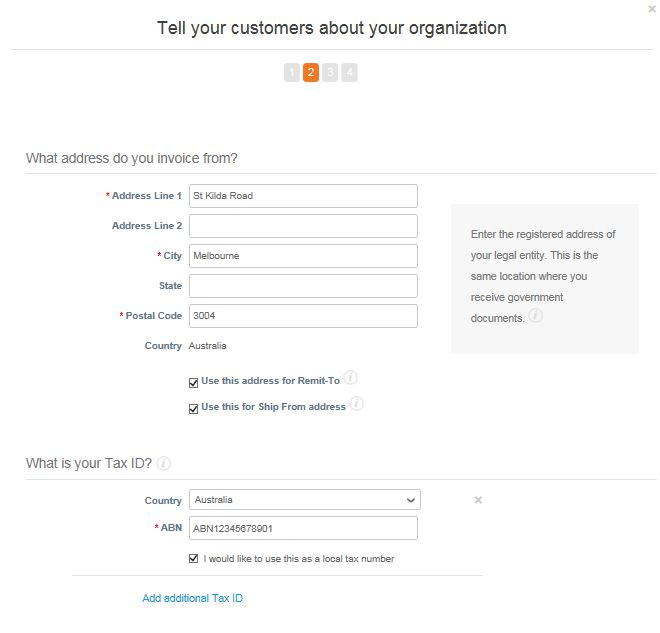Close the organization dialog

pos(652,9)
